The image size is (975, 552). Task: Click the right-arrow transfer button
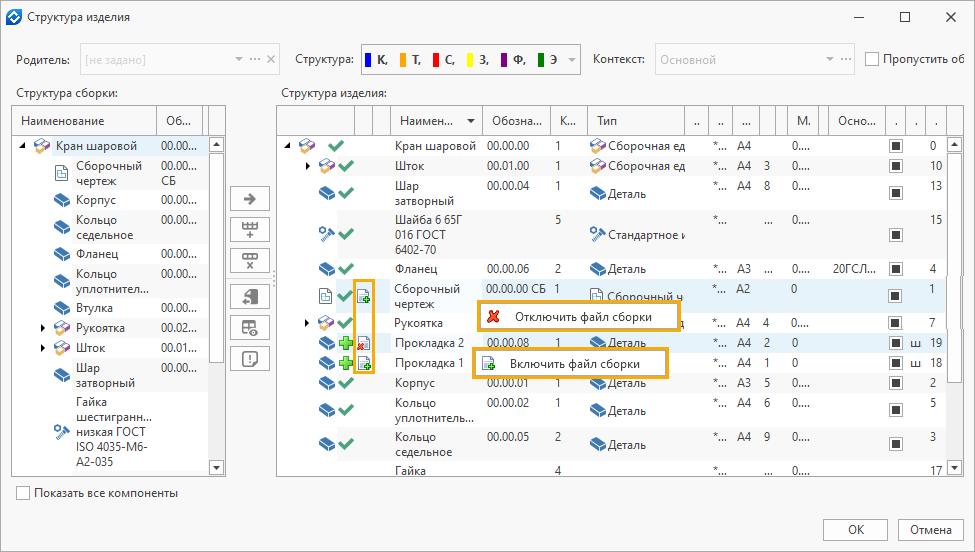point(250,200)
